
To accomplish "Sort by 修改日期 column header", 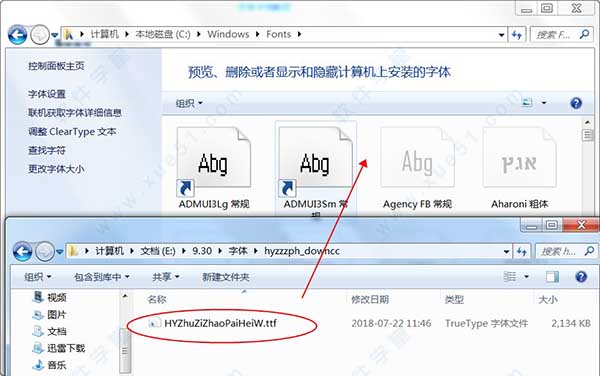I will pyautogui.click(x=370, y=299).
